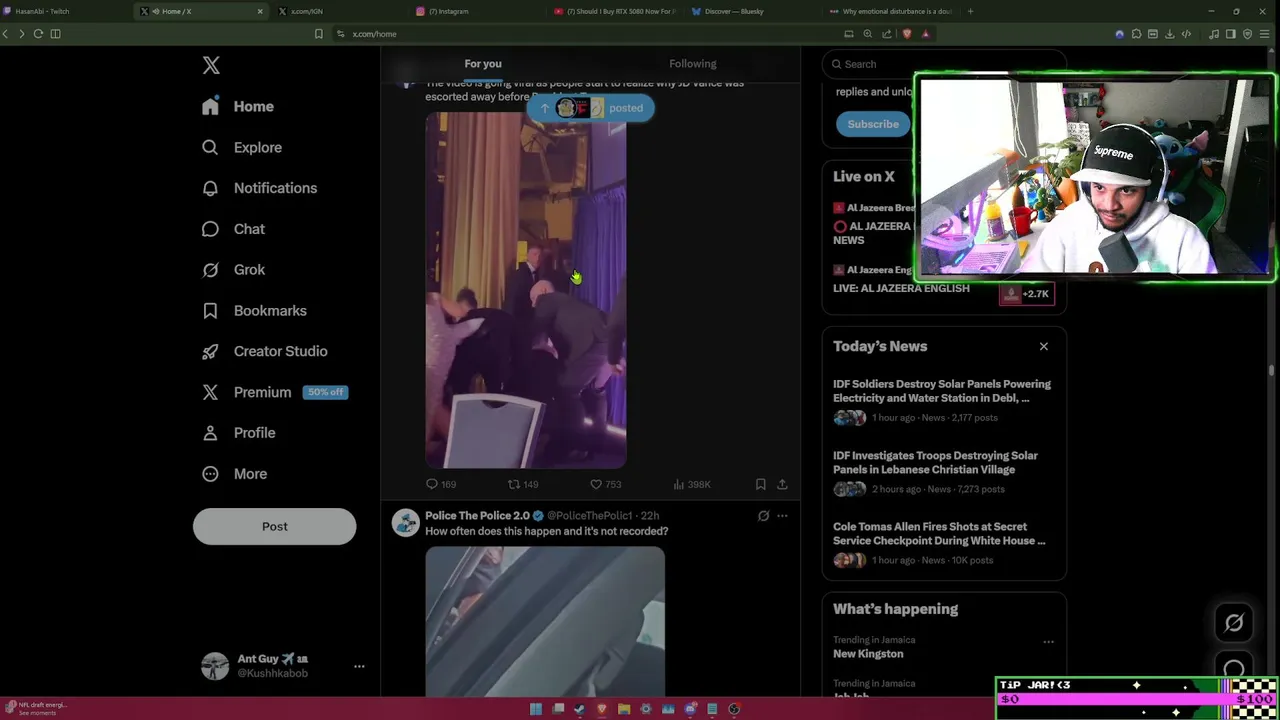1280x720 pixels.
Task: Bookmark the post with 398K views
Action: click(x=760, y=484)
